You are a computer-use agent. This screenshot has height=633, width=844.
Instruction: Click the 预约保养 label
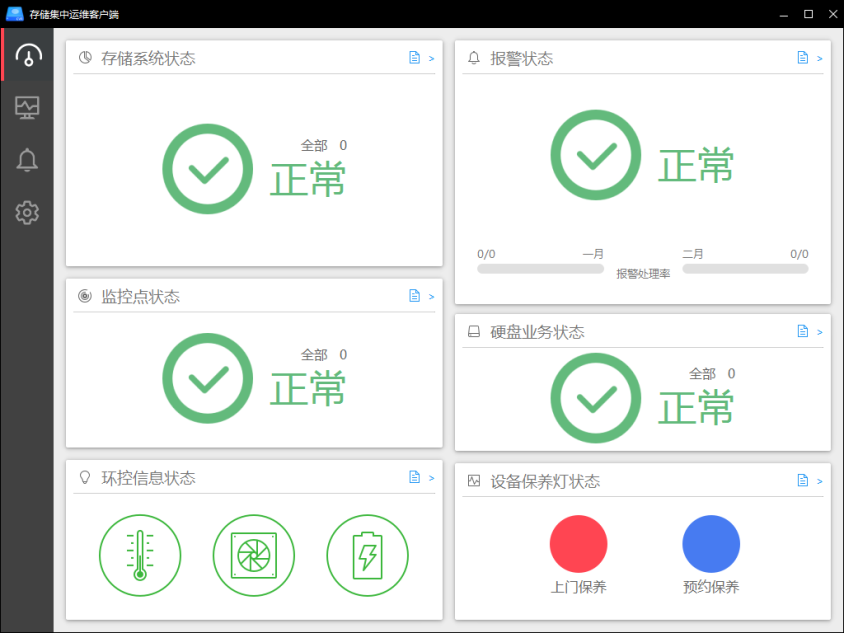pyautogui.click(x=711, y=587)
